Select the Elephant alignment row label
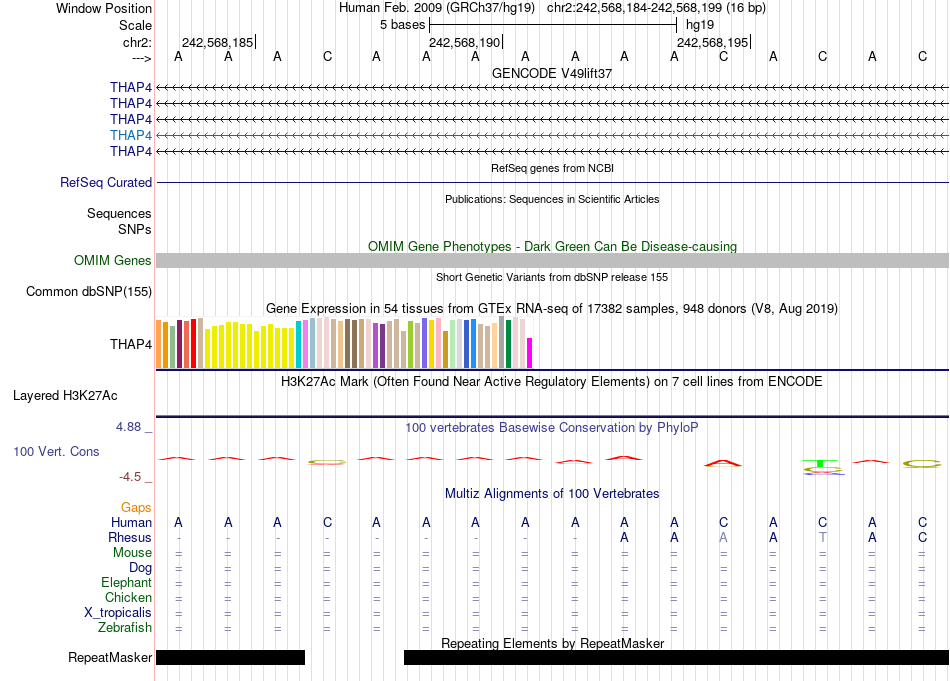This screenshot has width=950, height=681. [127, 583]
